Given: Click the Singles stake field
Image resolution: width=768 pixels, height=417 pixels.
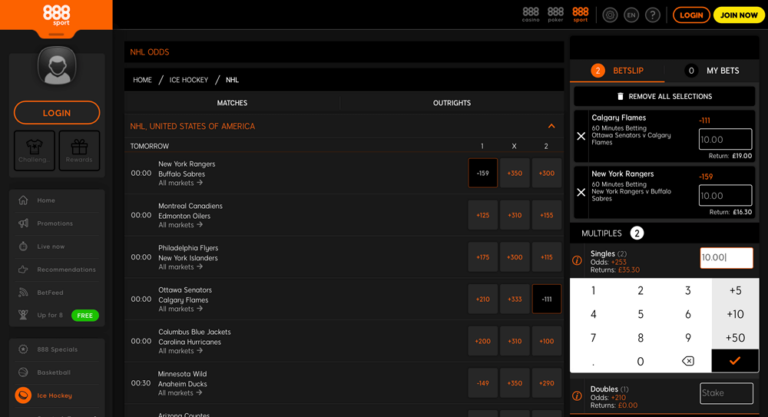Looking at the screenshot, I should coord(726,258).
